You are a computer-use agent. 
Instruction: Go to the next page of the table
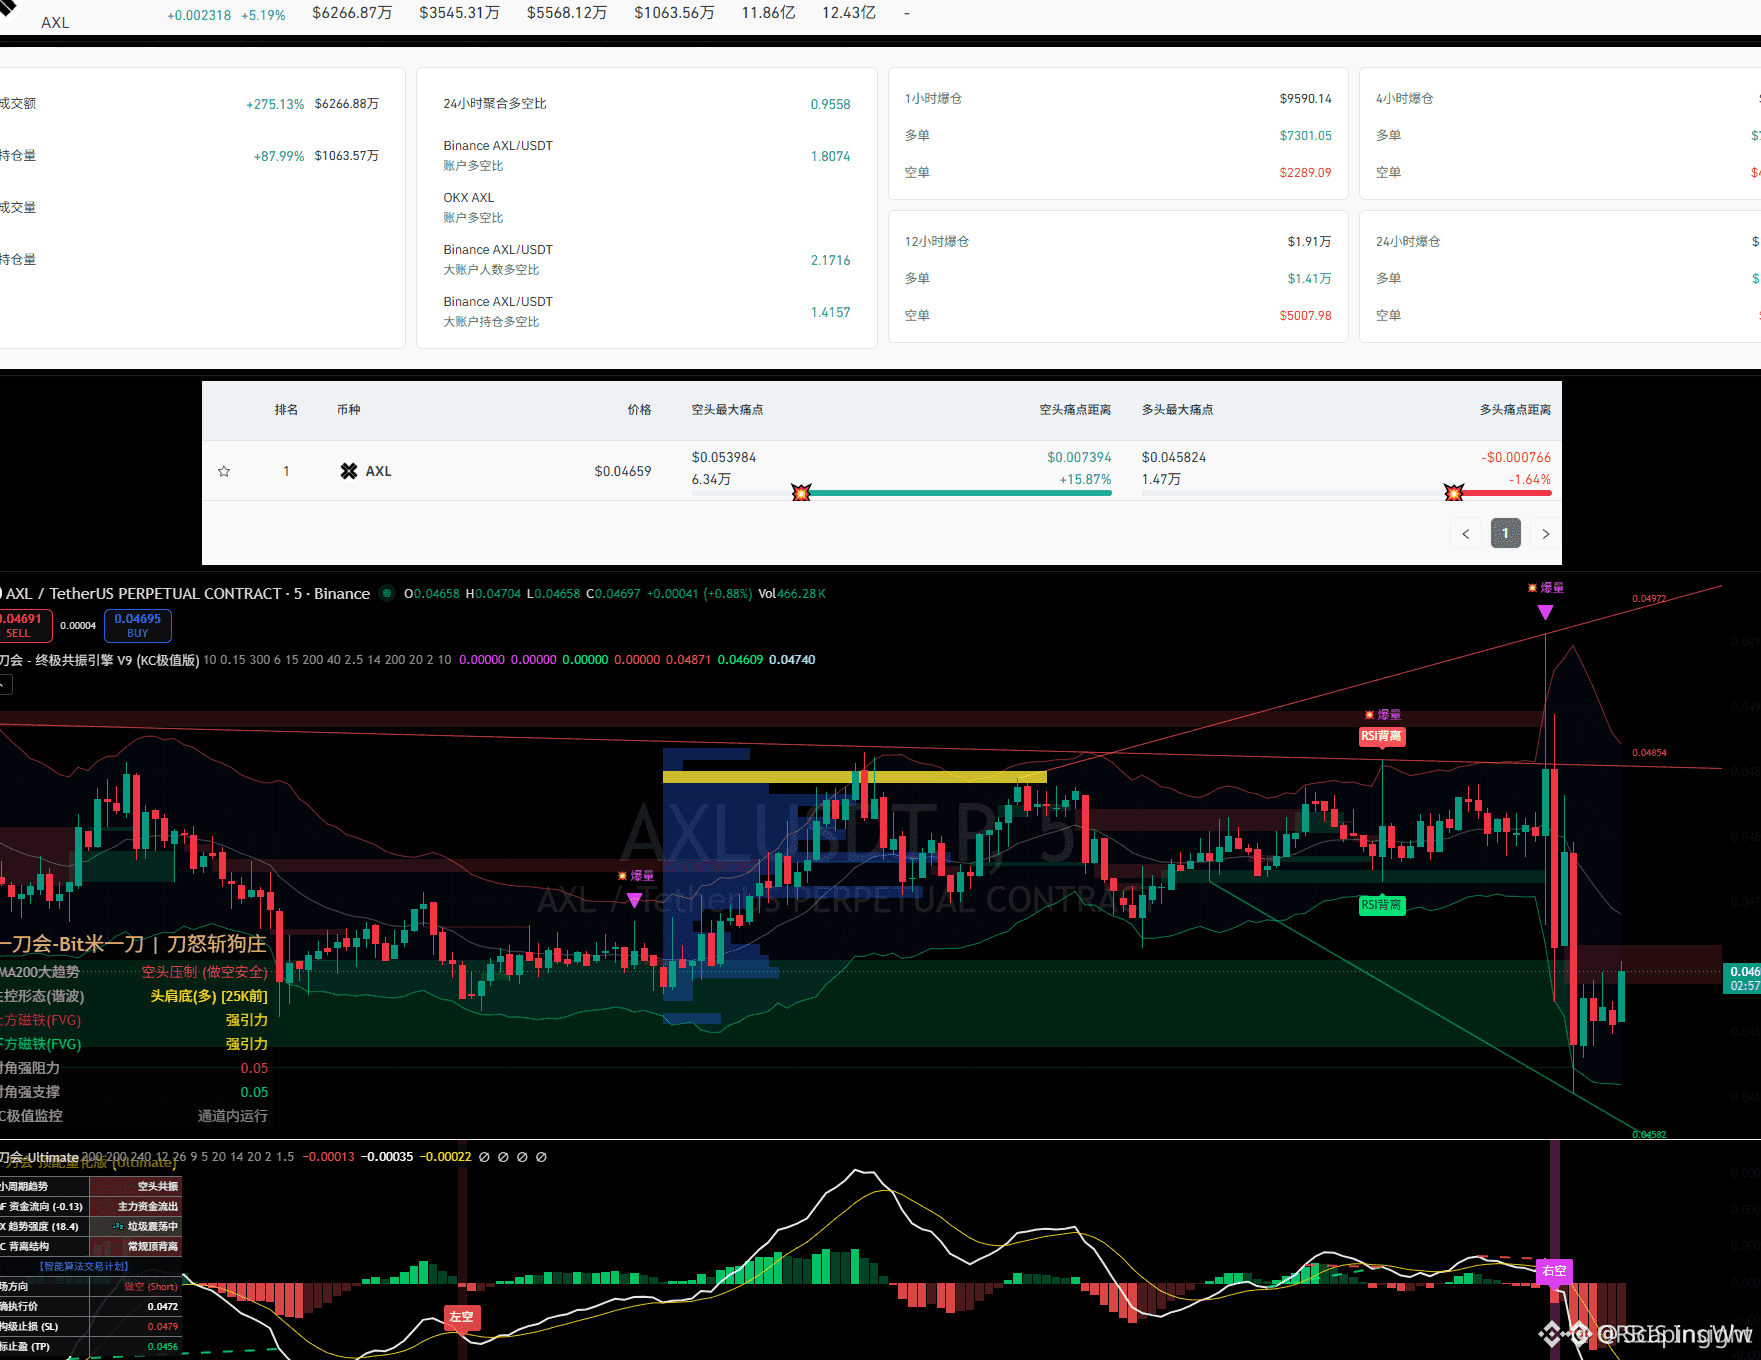(x=1546, y=534)
